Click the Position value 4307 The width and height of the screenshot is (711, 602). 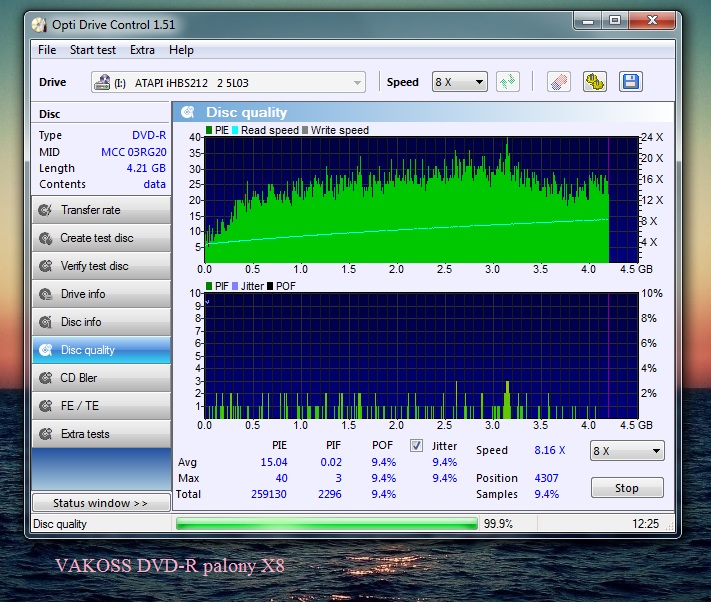coord(546,478)
